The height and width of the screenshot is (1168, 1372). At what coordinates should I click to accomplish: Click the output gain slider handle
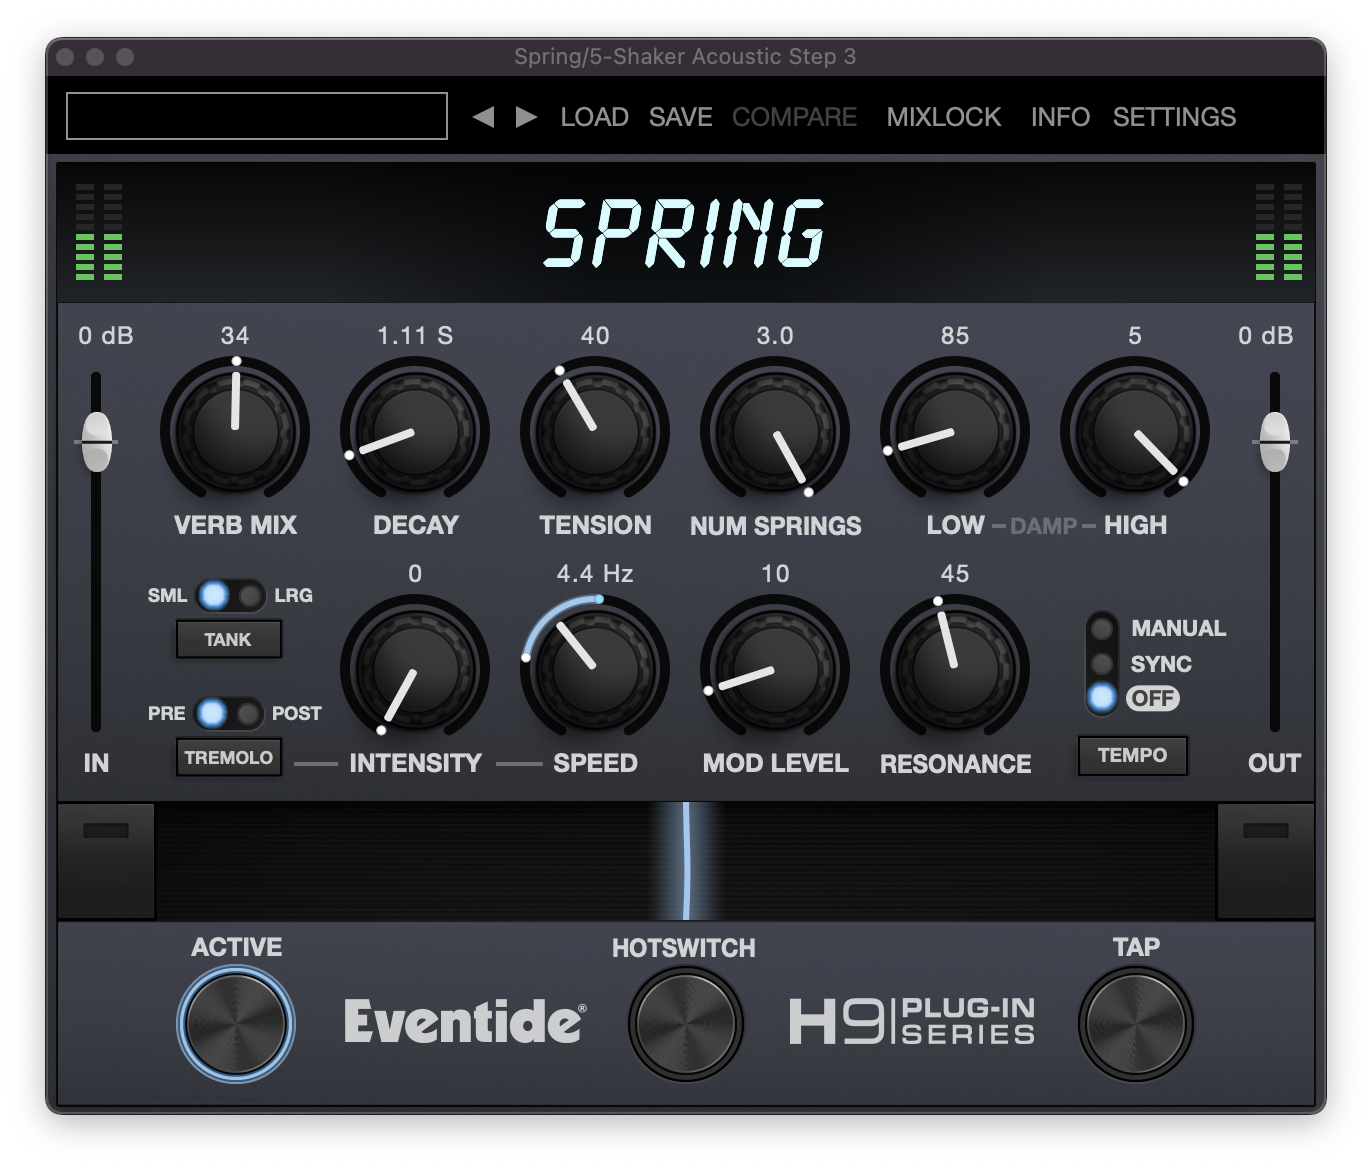[x=1275, y=441]
